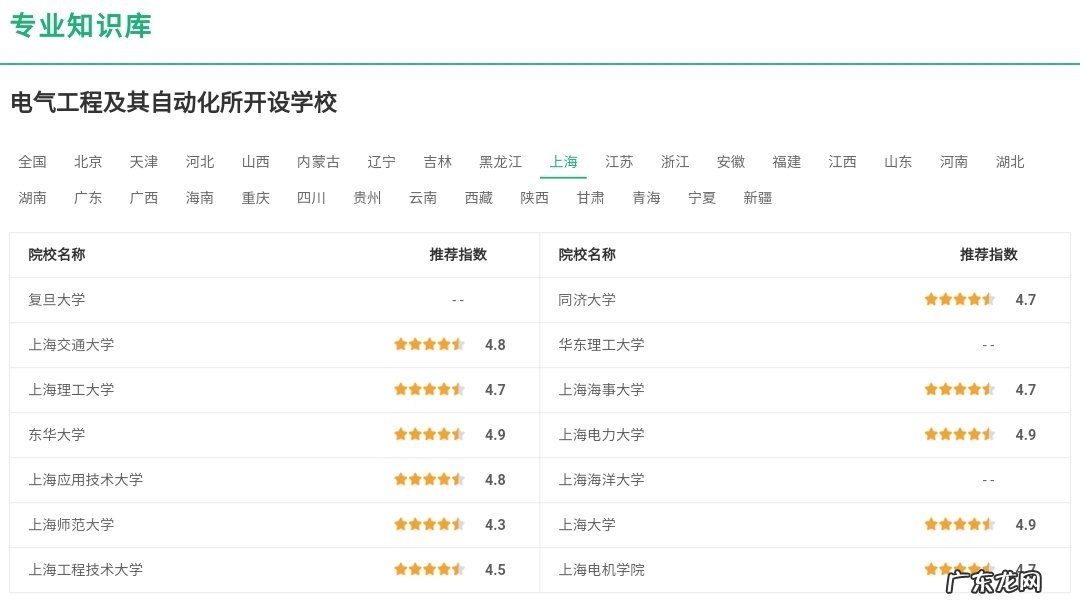Click the star rating of 上海师范大学
This screenshot has height=611, width=1080.
pos(430,524)
